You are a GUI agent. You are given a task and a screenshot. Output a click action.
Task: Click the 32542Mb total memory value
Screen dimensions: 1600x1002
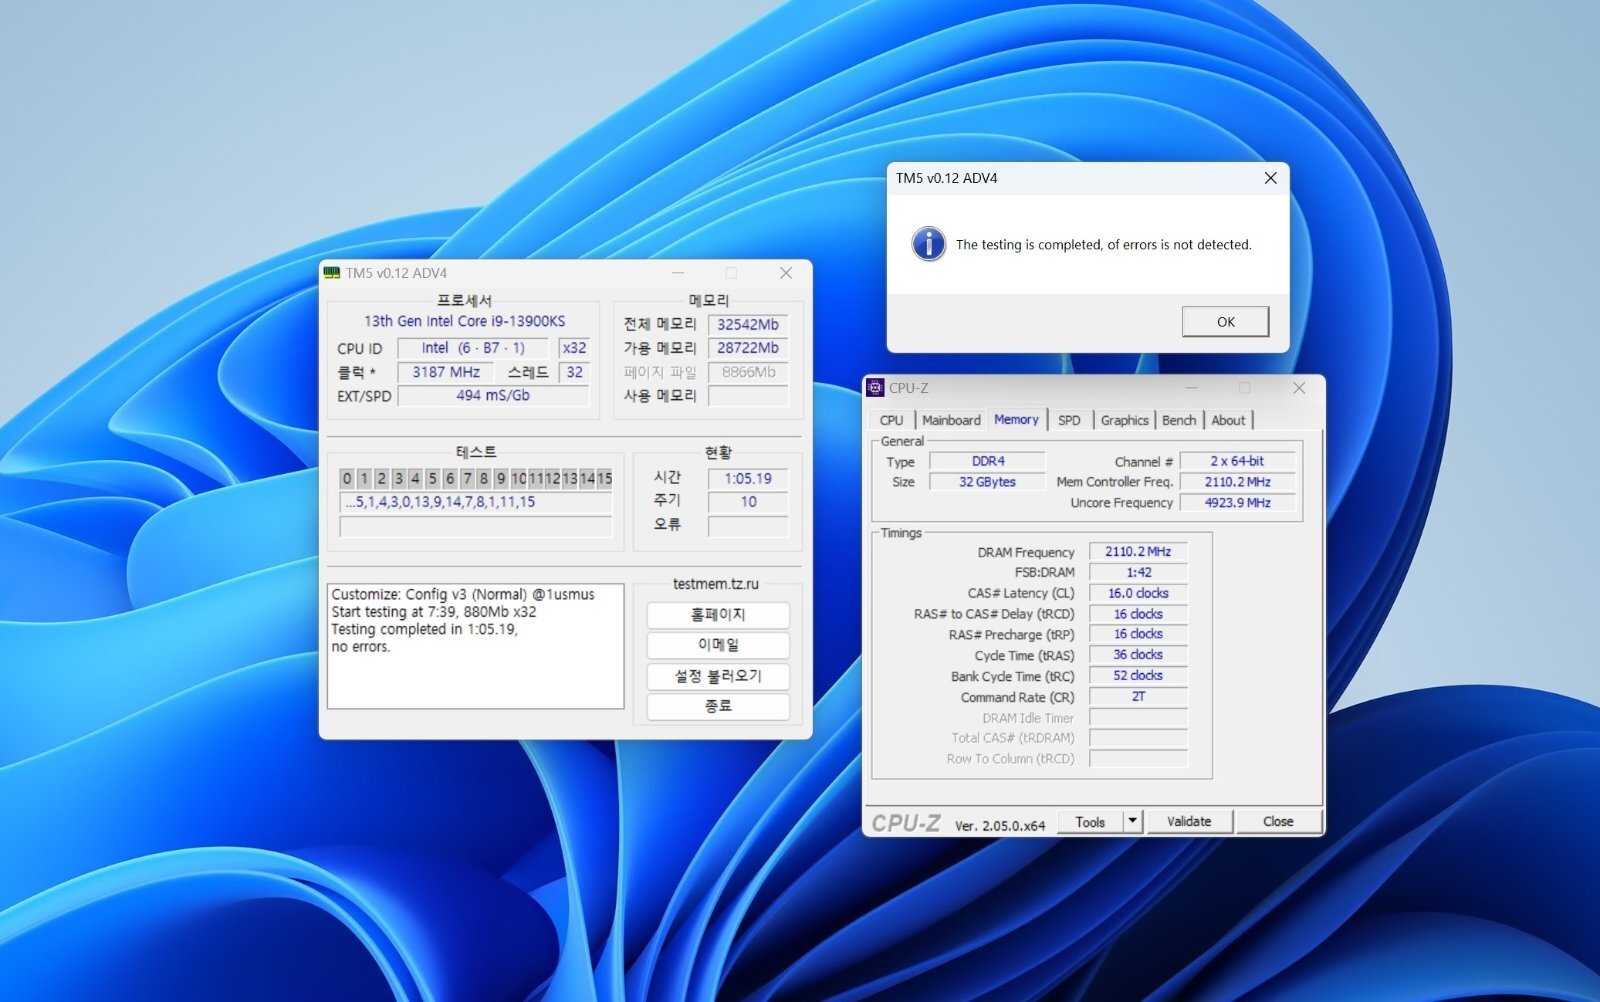(x=747, y=324)
